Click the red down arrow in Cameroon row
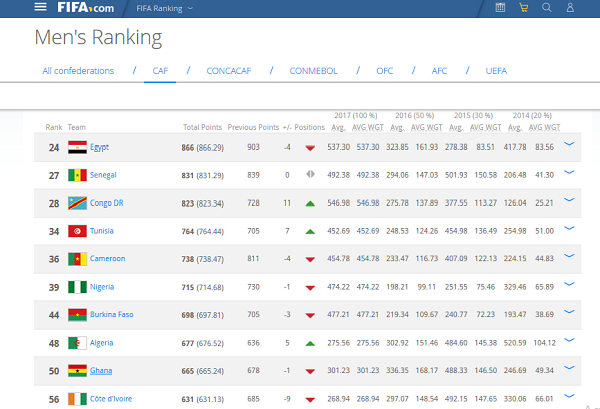 [310, 260]
